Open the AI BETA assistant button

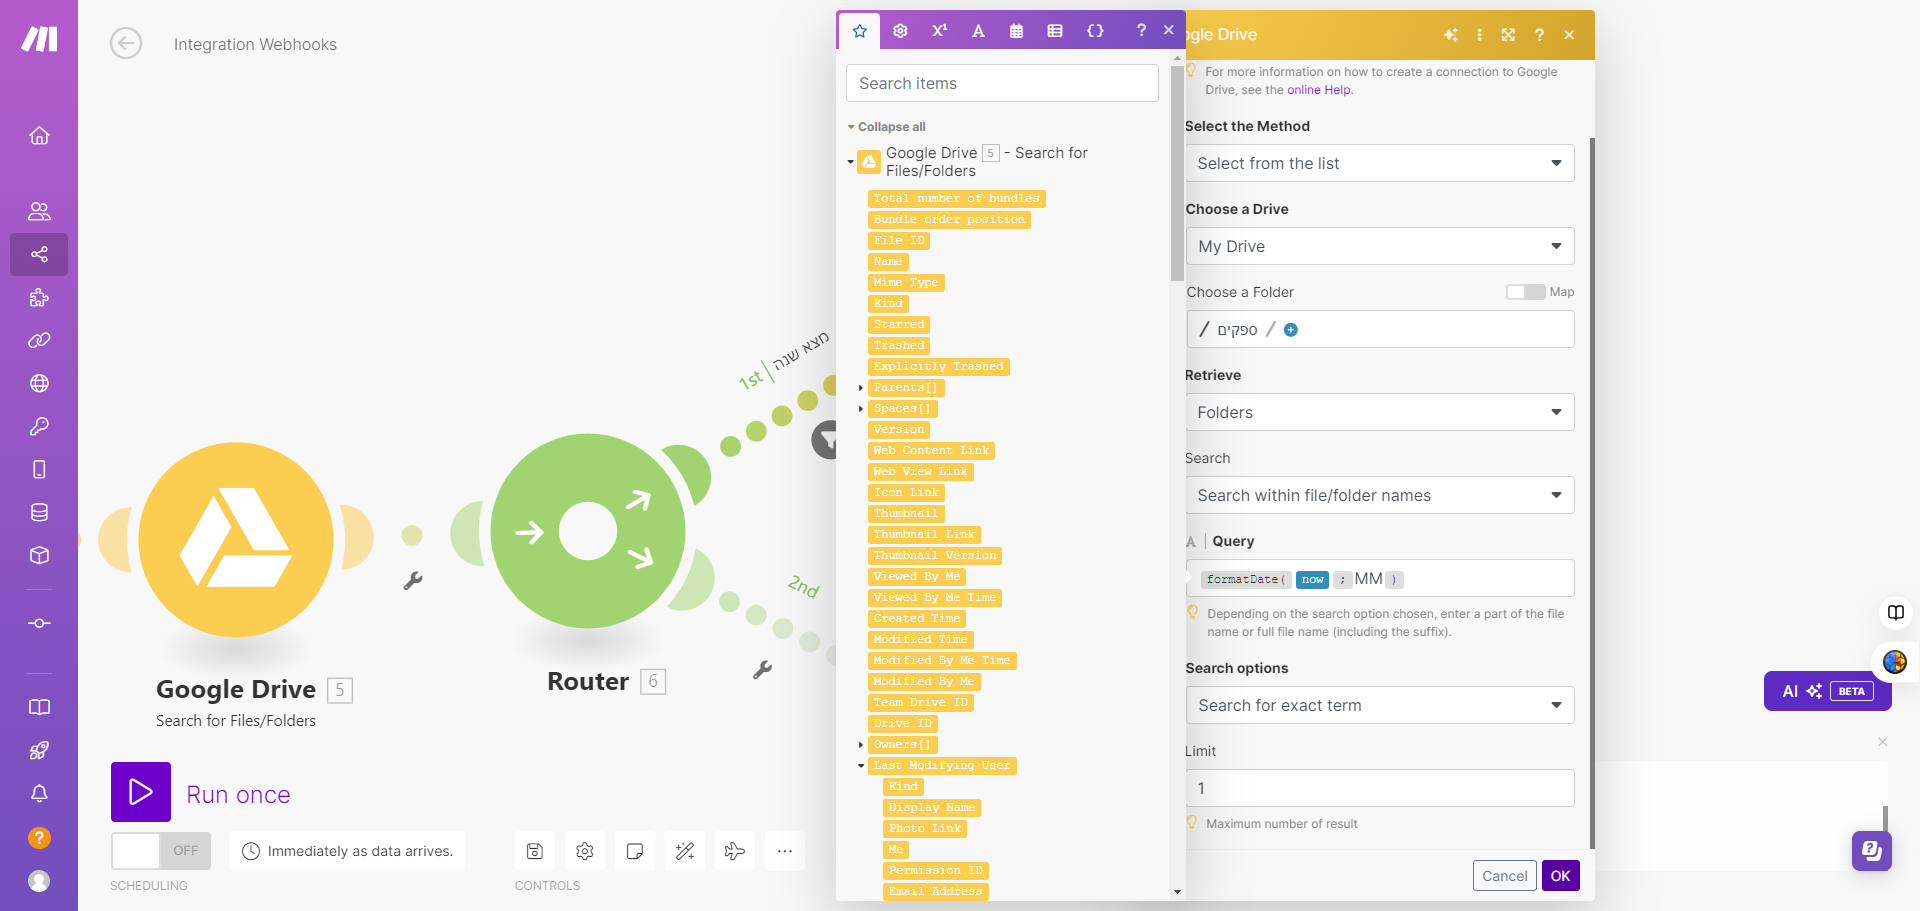click(1827, 691)
